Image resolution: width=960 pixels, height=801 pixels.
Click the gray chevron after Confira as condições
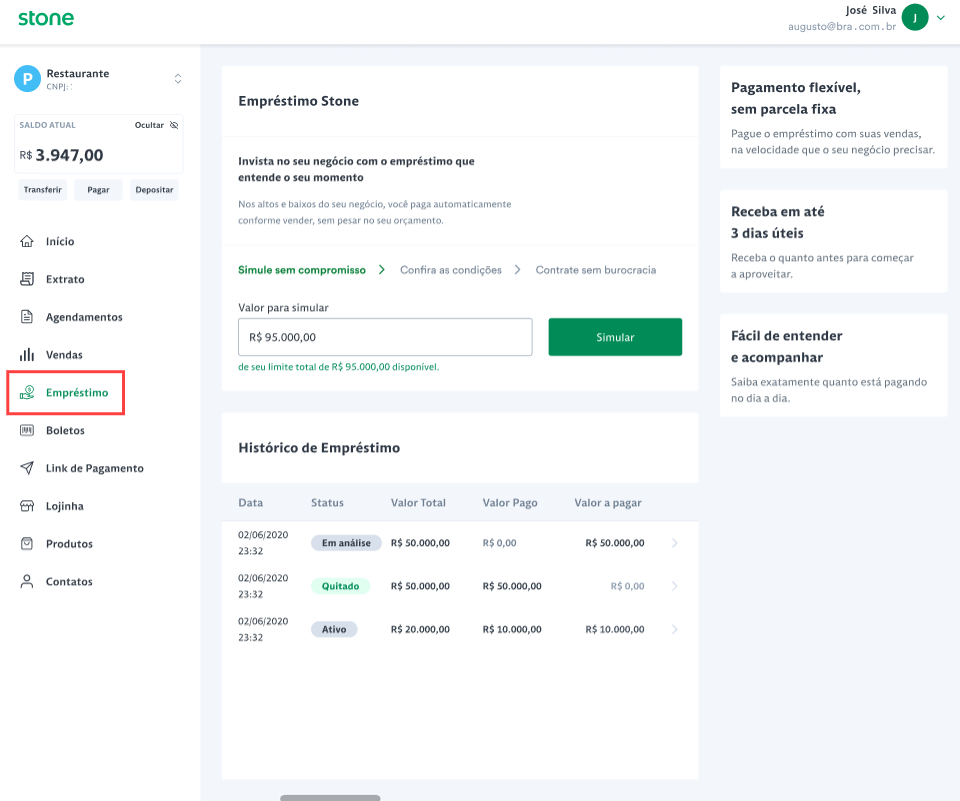coord(517,270)
